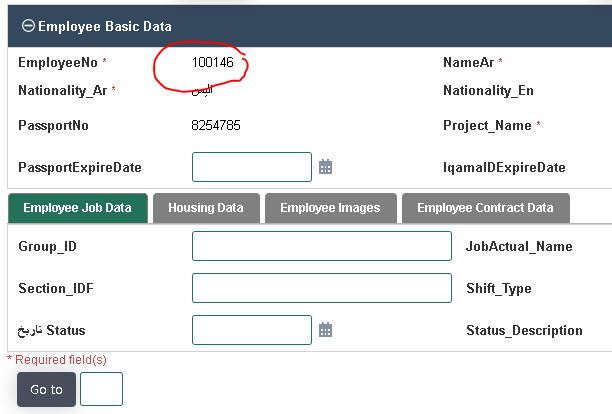Click the Nationality_Ar Arabic value
The height and width of the screenshot is (414, 612).
point(202,91)
